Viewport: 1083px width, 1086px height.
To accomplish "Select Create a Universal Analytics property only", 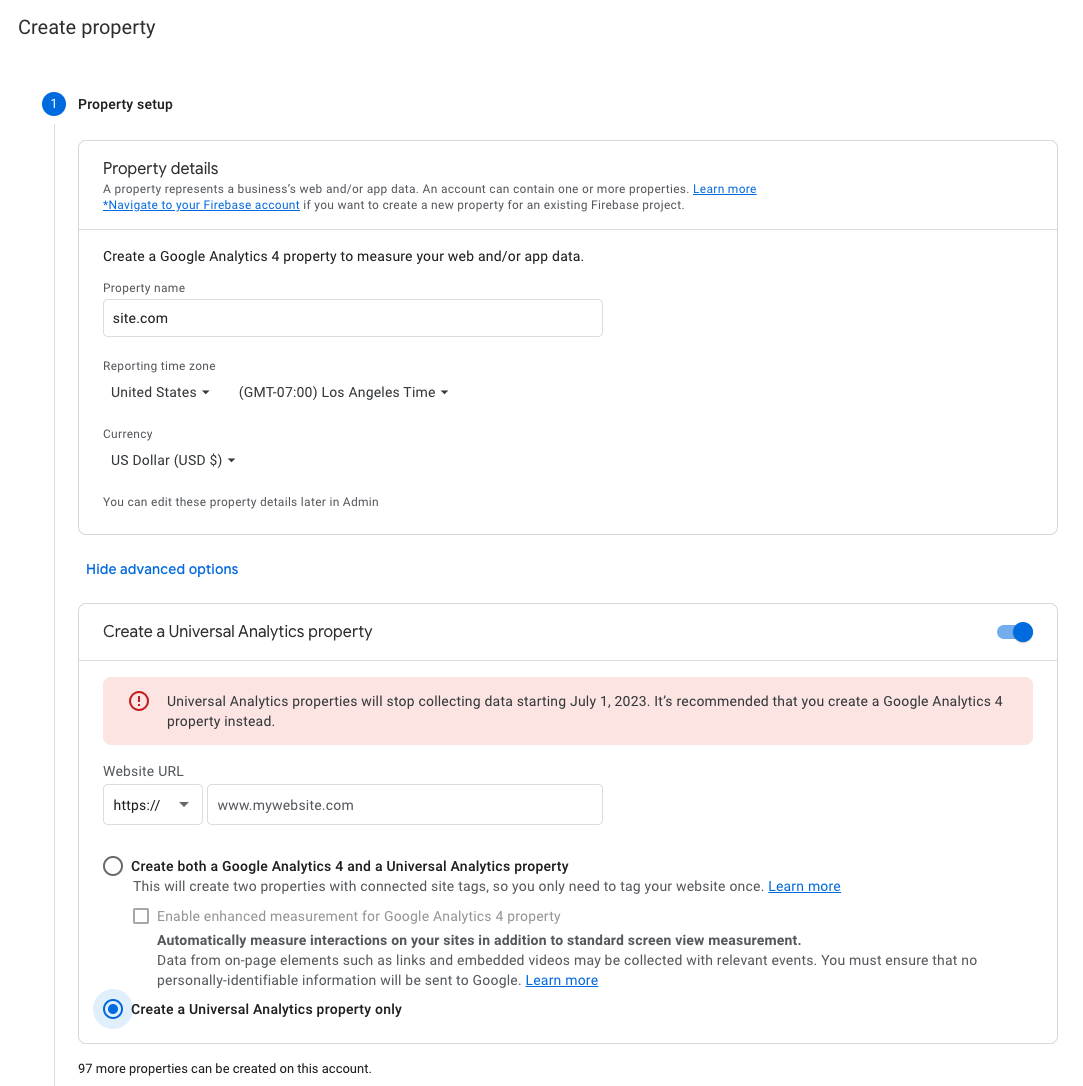I will (x=112, y=1009).
